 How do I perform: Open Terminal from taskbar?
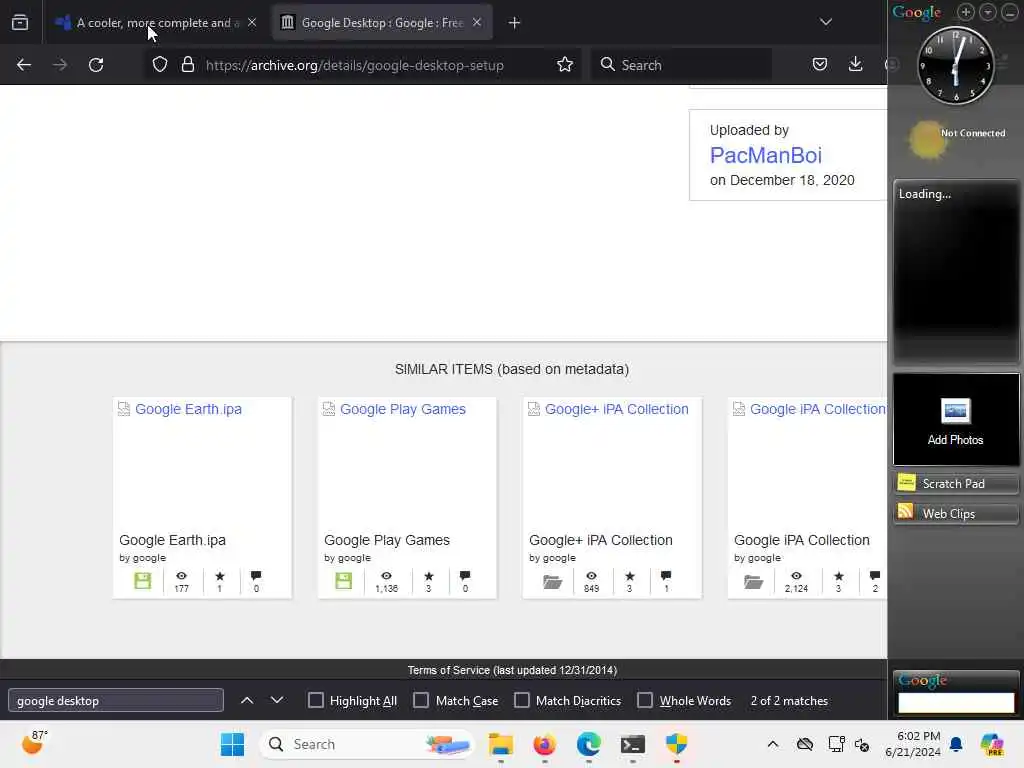632,744
